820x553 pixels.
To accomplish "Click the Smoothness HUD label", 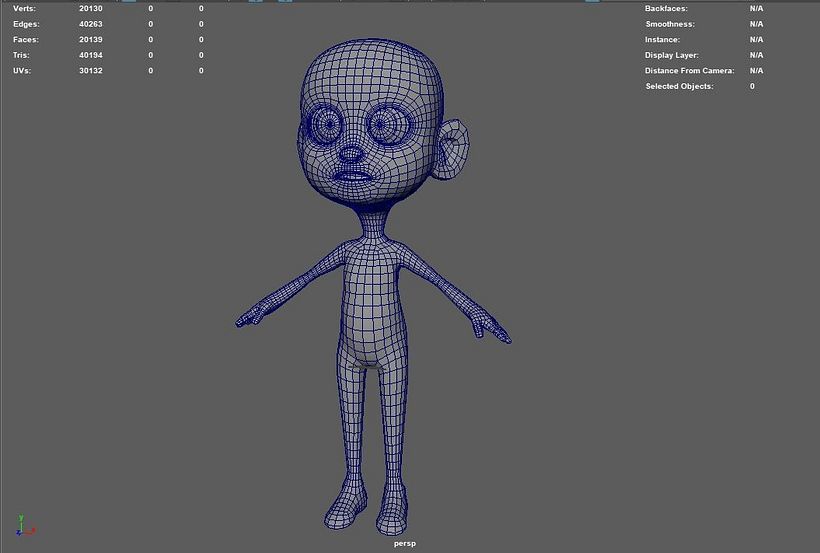I will [x=669, y=24].
